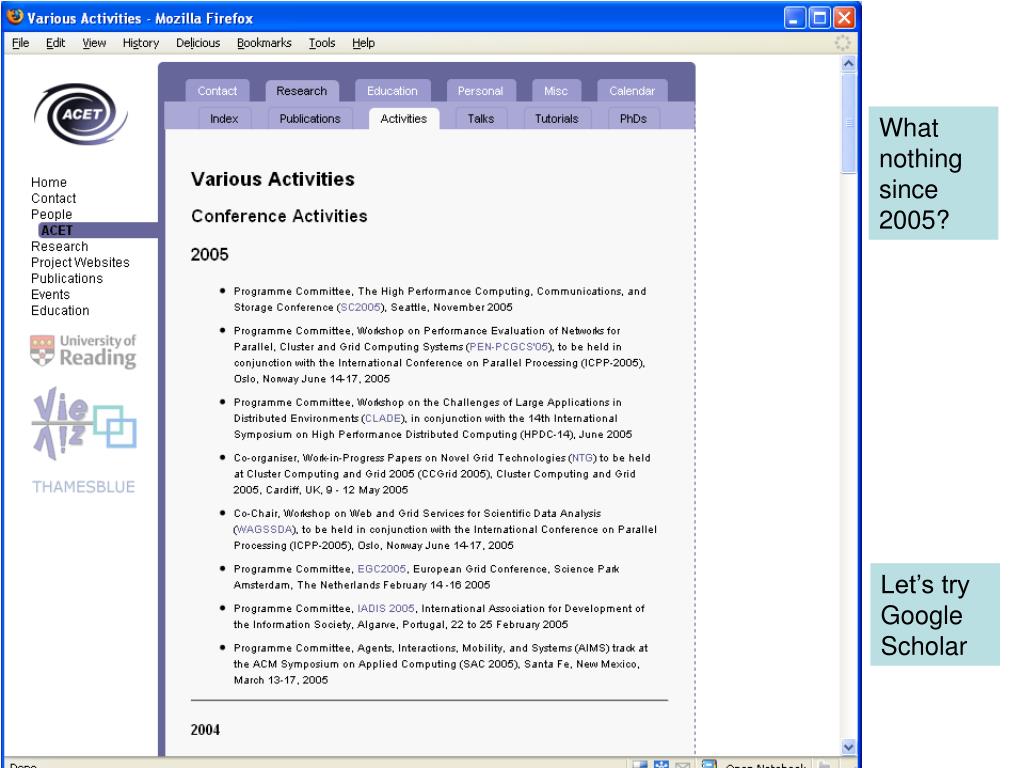Open the Bookmarks menu

coord(264,43)
